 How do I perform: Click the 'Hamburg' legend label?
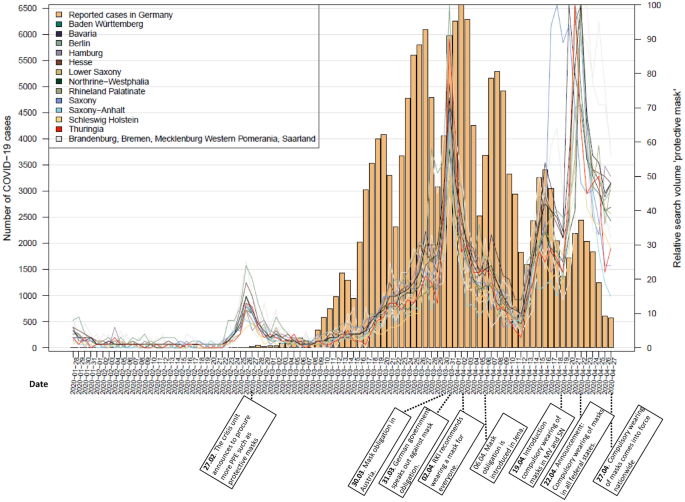86,53
